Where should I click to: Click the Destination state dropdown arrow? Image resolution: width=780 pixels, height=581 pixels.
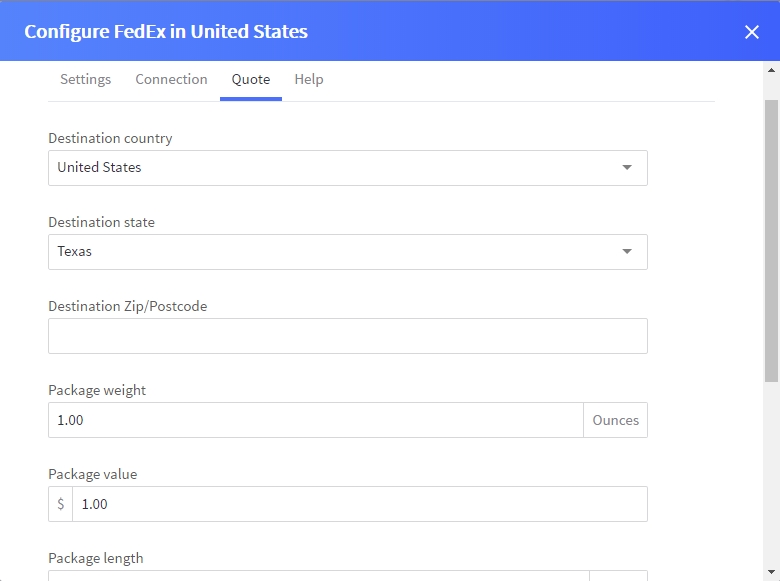[x=627, y=252]
